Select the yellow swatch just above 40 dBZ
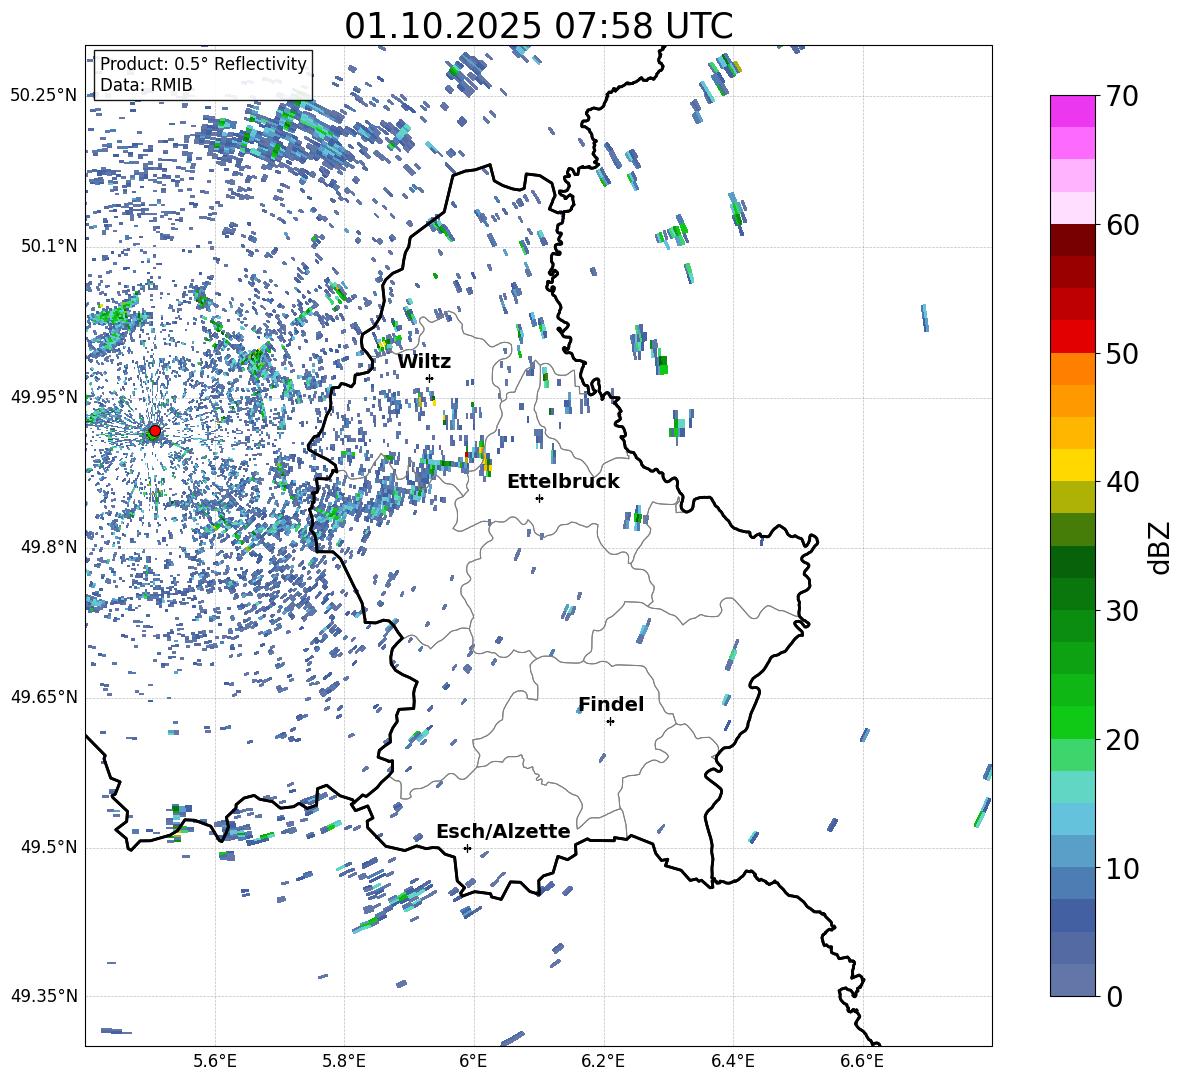The width and height of the screenshot is (1184, 1081). click(1073, 465)
